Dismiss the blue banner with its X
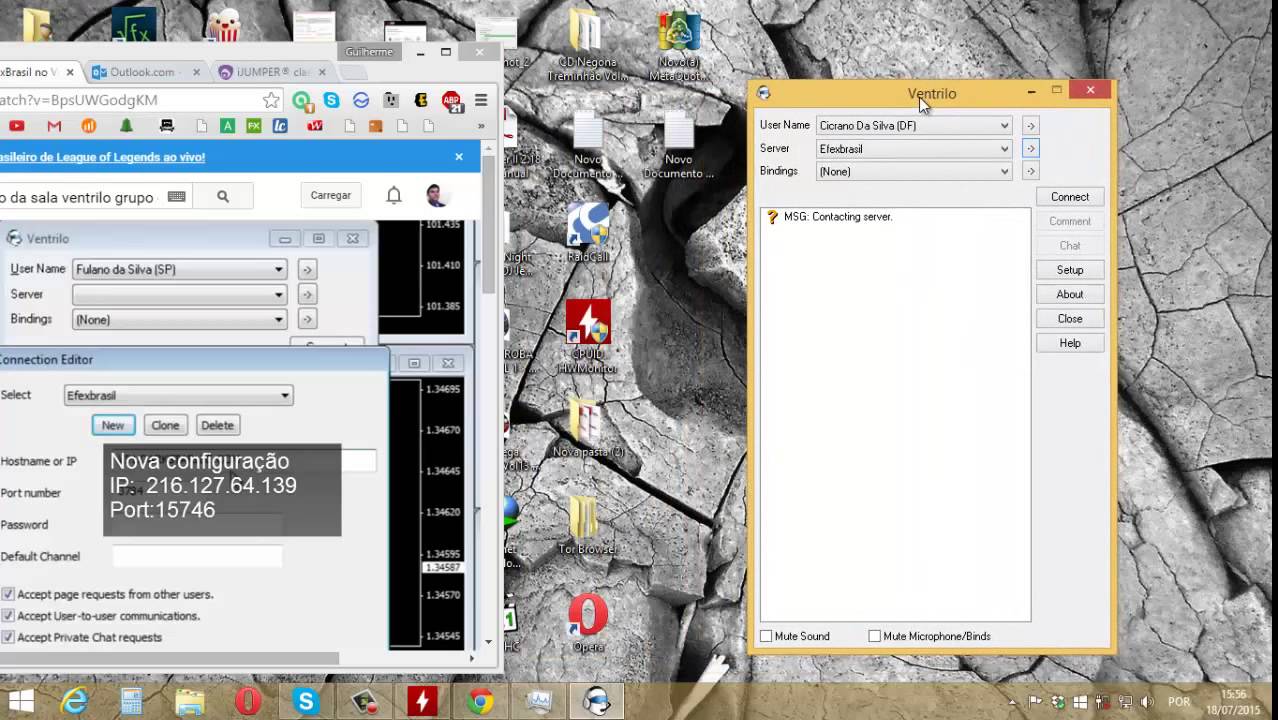This screenshot has height=720, width=1278. tap(459, 157)
